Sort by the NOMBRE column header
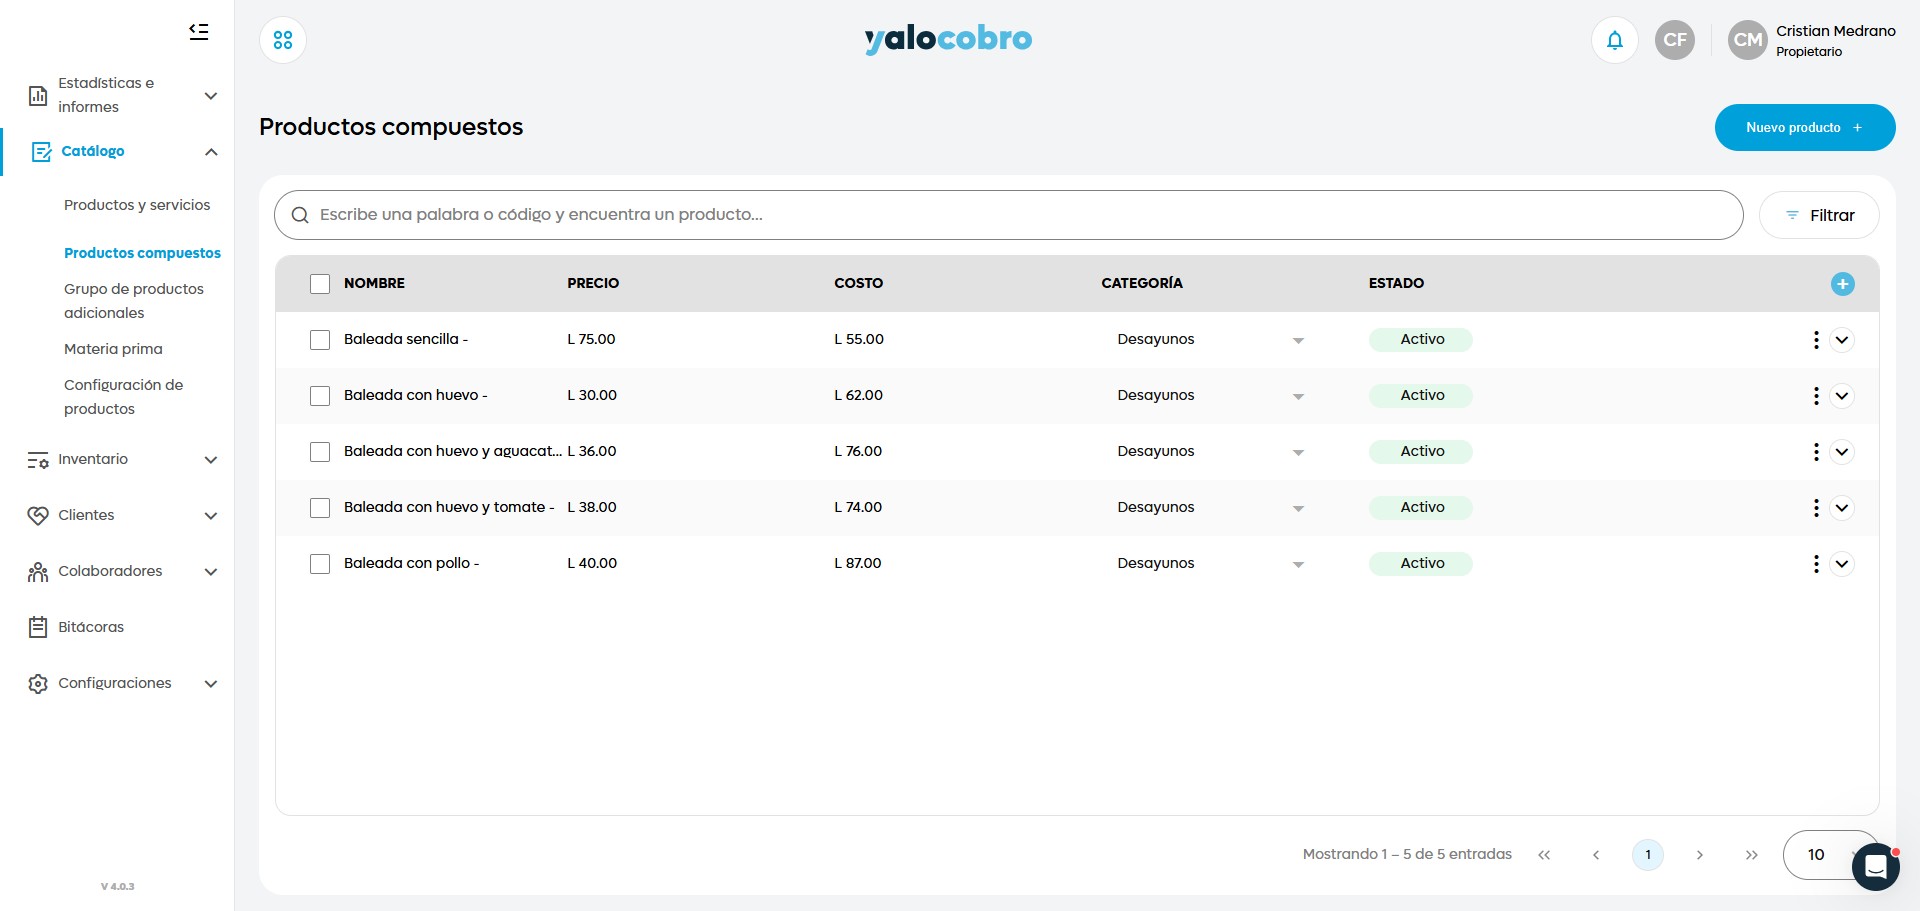 [x=374, y=284]
